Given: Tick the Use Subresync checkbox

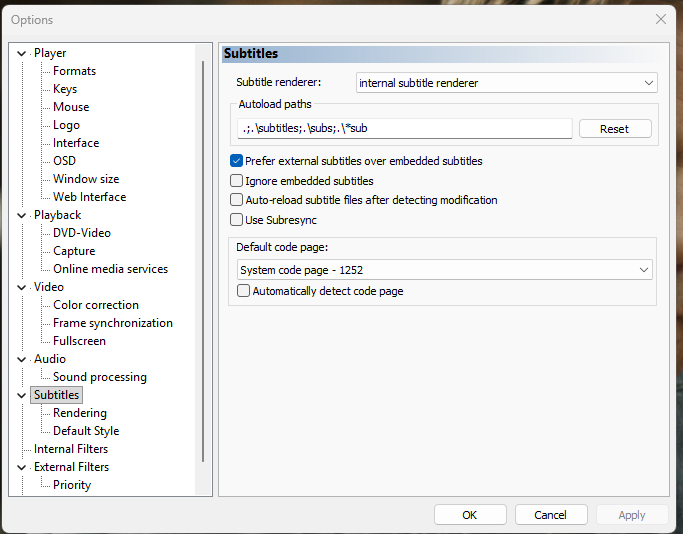Looking at the screenshot, I should [236, 220].
